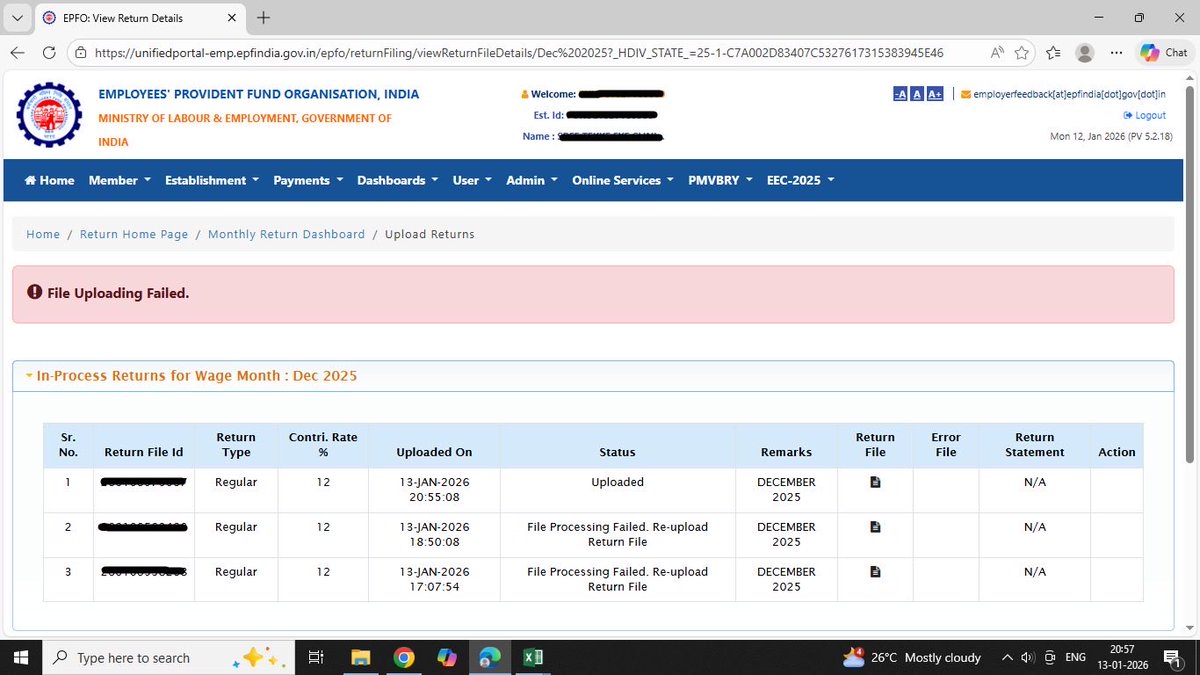Open the User dropdown menu
Screen dimensions: 1200x675
pos(472,180)
